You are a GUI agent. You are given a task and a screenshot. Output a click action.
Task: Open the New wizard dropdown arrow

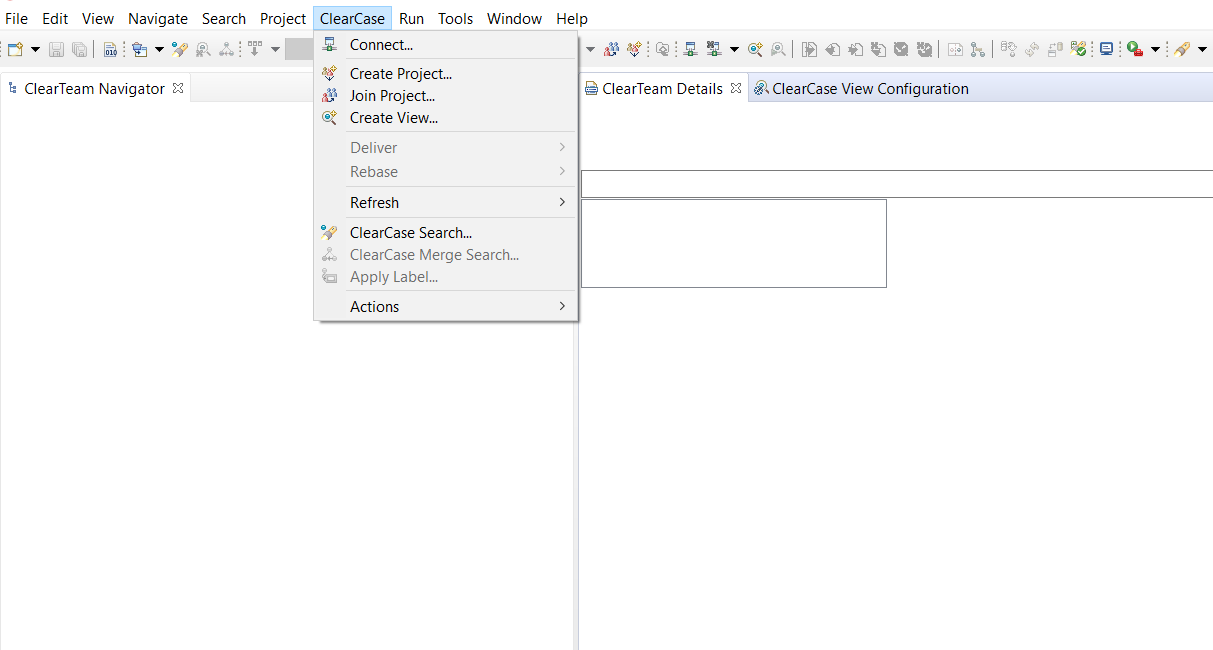point(35,49)
